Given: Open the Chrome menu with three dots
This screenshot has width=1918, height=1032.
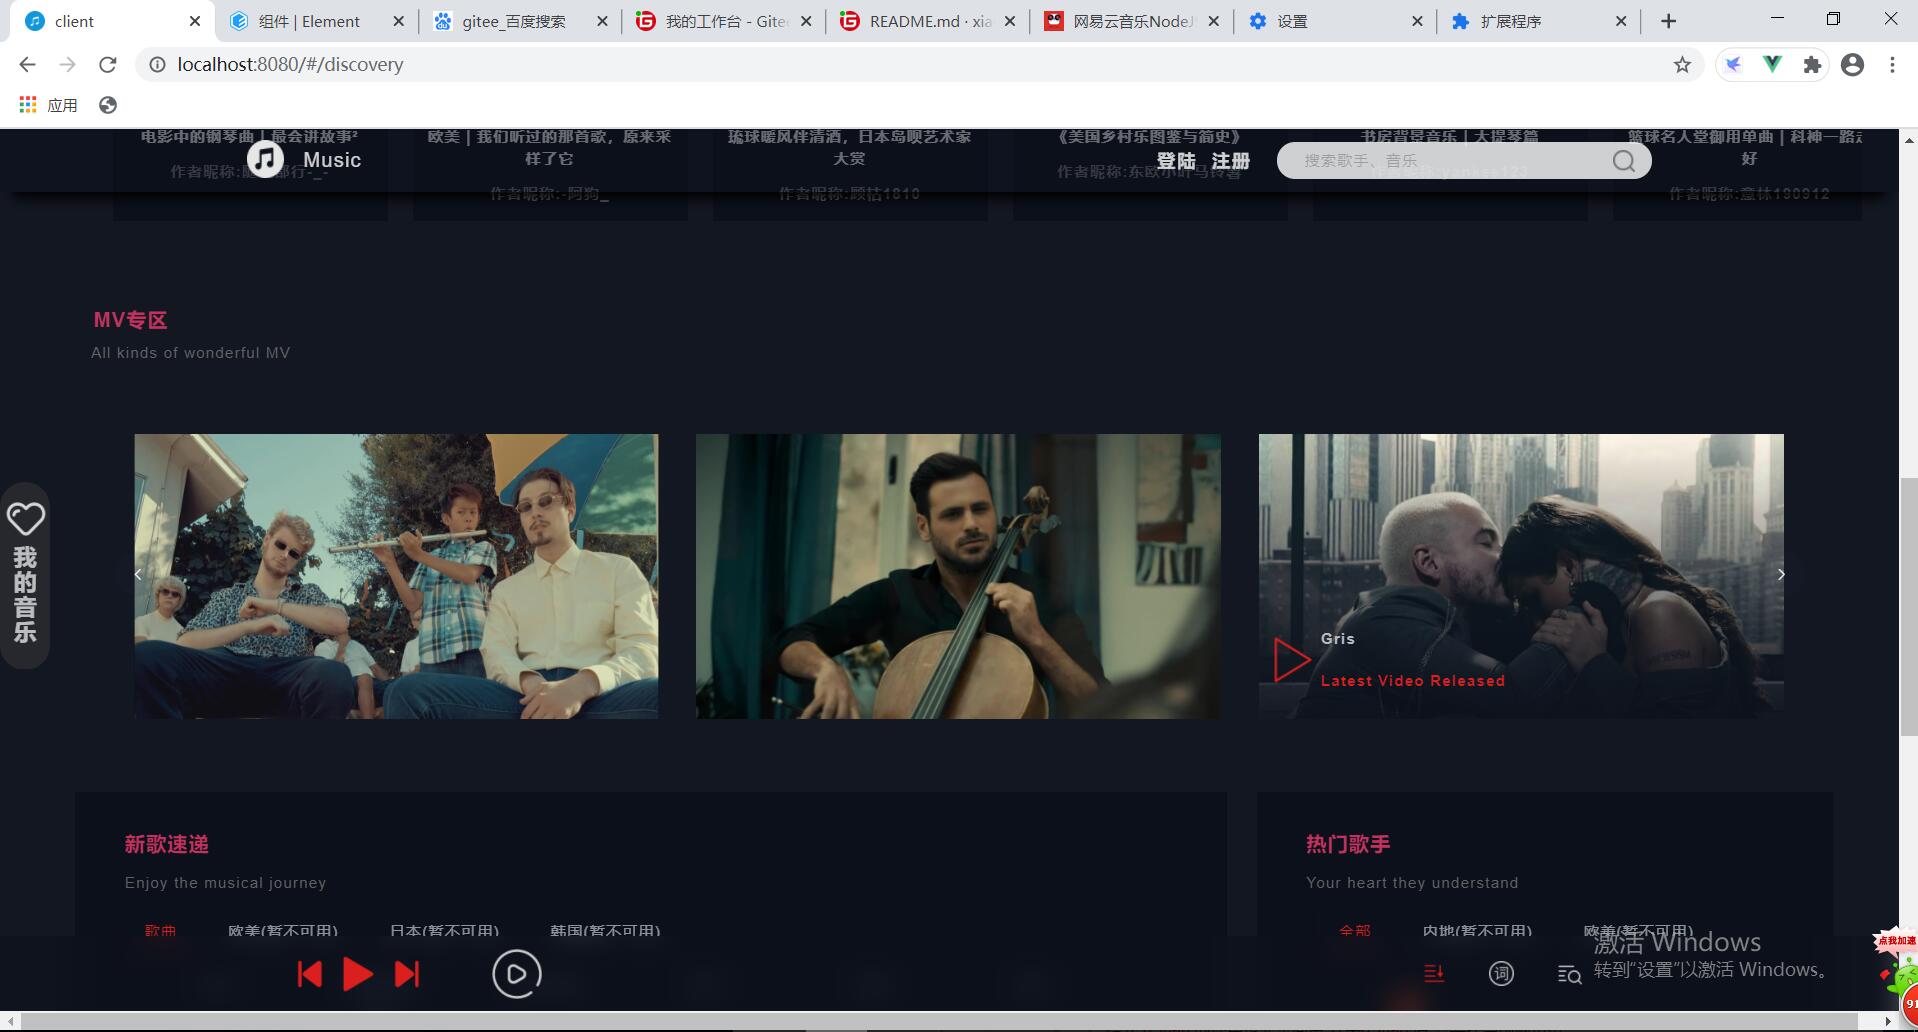Looking at the screenshot, I should (x=1891, y=64).
